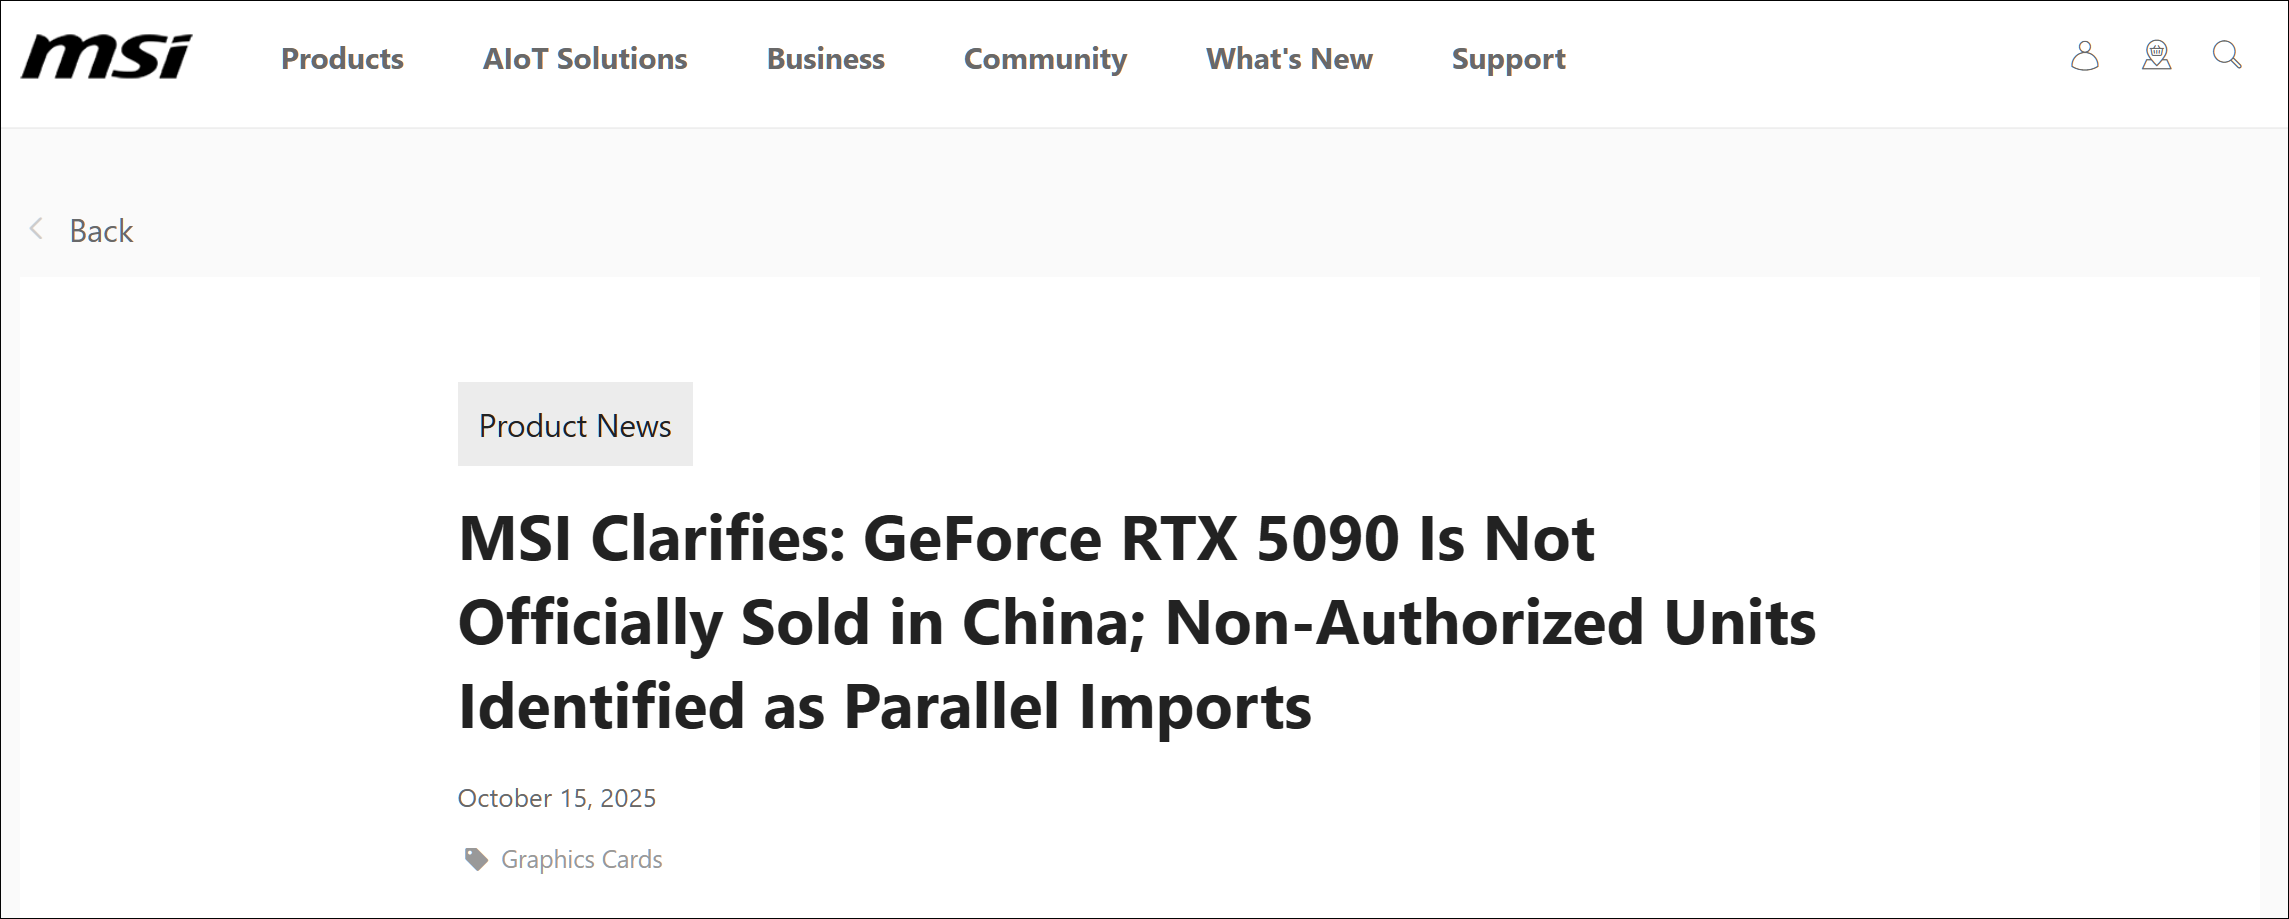Open the AIoT Solutions menu
2289x919 pixels.
click(x=585, y=59)
